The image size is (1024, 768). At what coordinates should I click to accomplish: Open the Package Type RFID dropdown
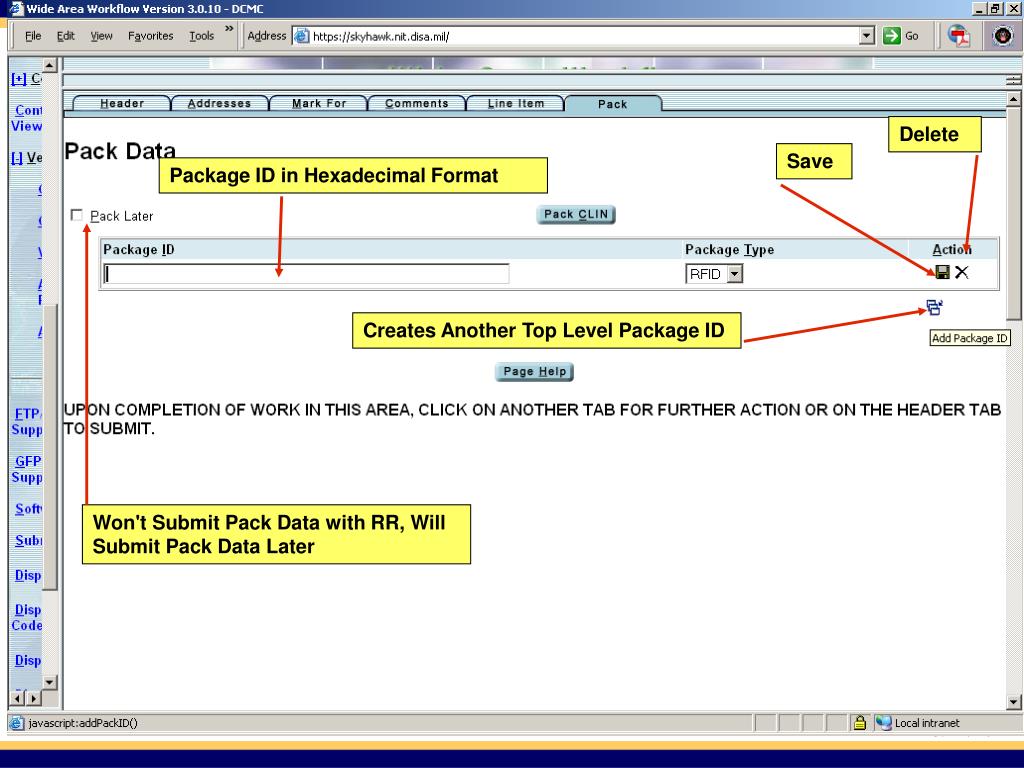[x=735, y=274]
